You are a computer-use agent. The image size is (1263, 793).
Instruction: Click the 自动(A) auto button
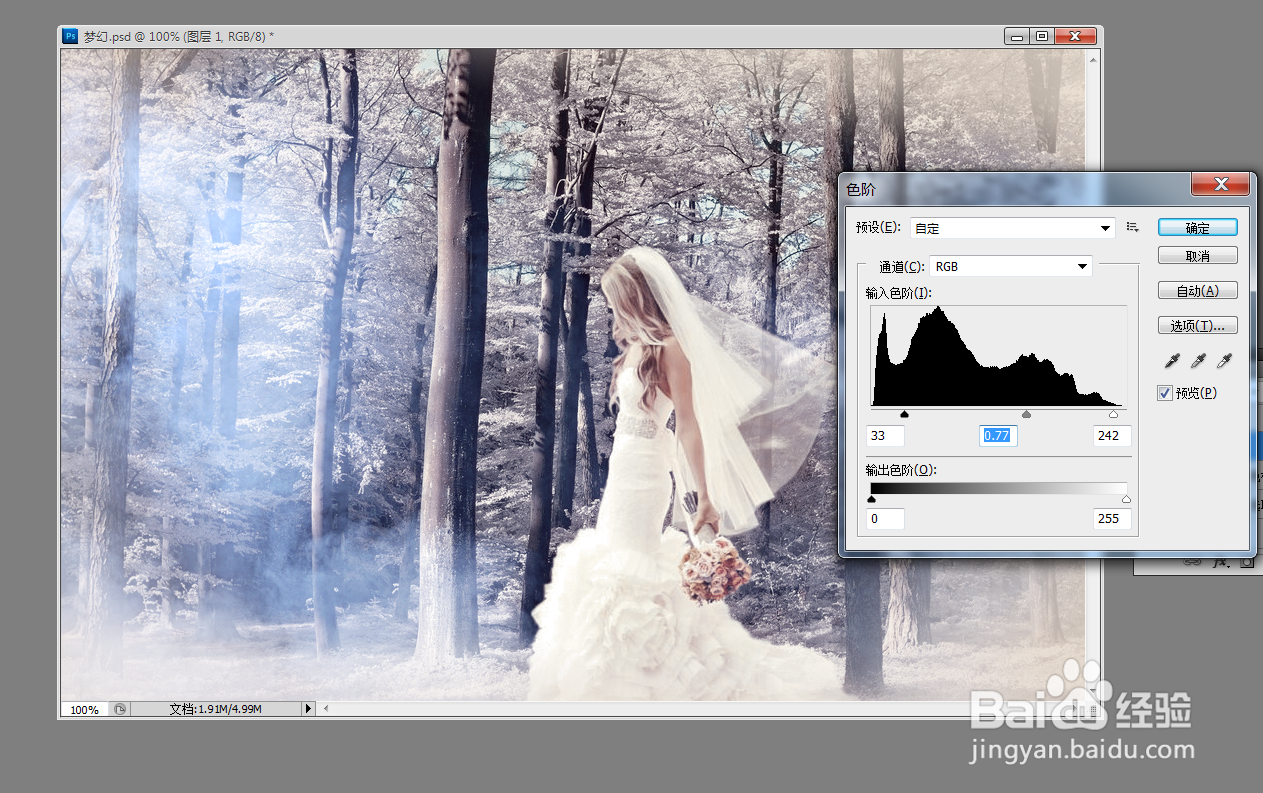point(1198,291)
